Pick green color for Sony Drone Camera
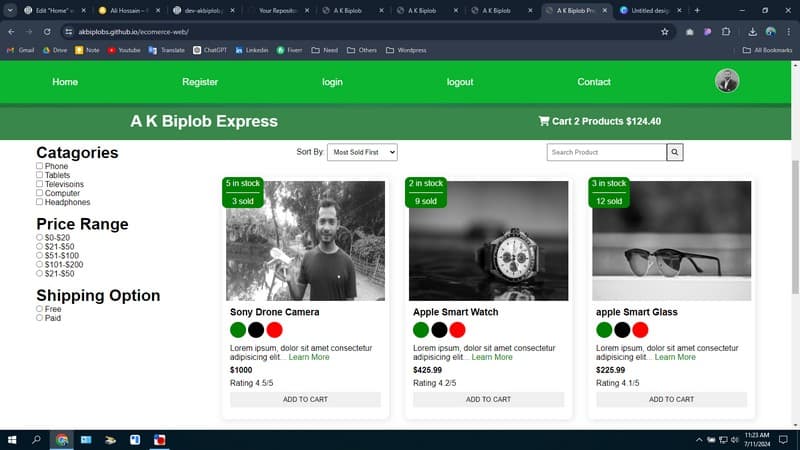 click(238, 330)
